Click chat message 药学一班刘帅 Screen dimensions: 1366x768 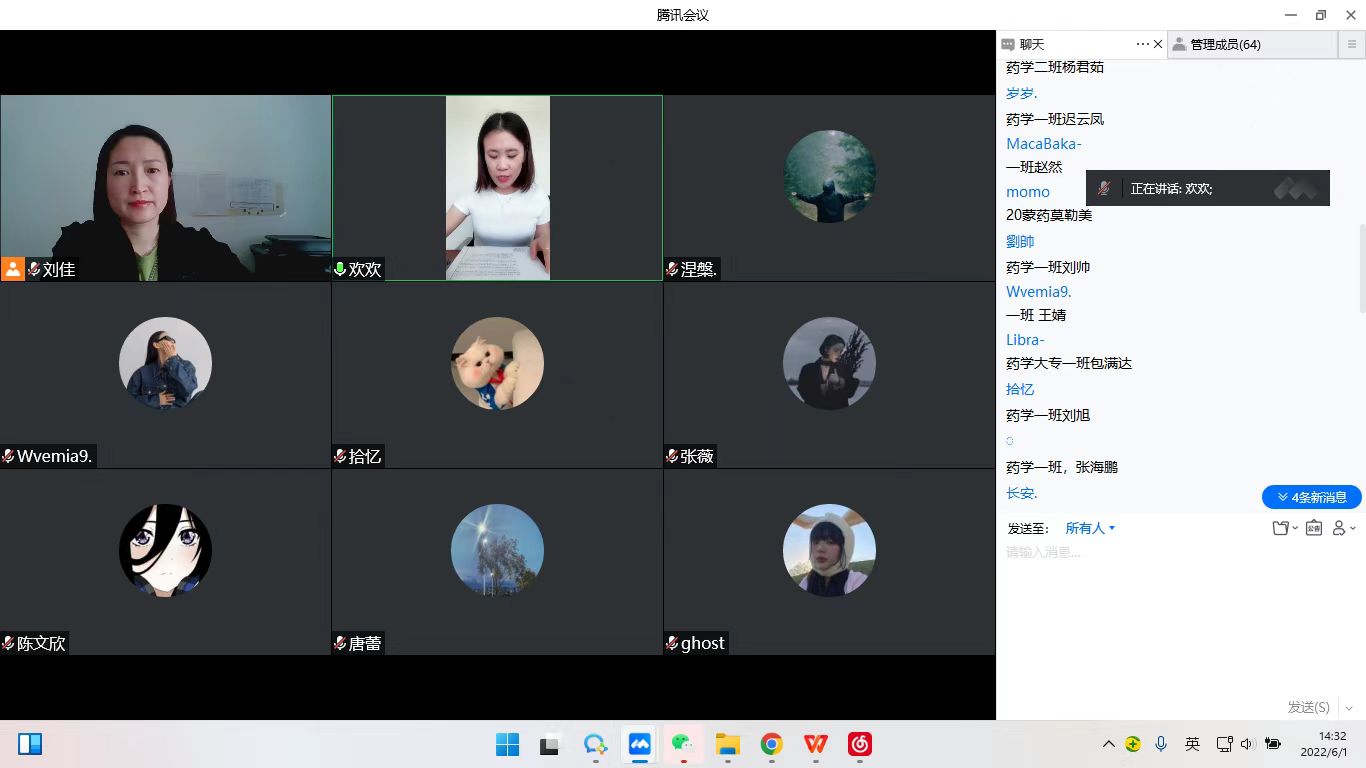click(1048, 267)
